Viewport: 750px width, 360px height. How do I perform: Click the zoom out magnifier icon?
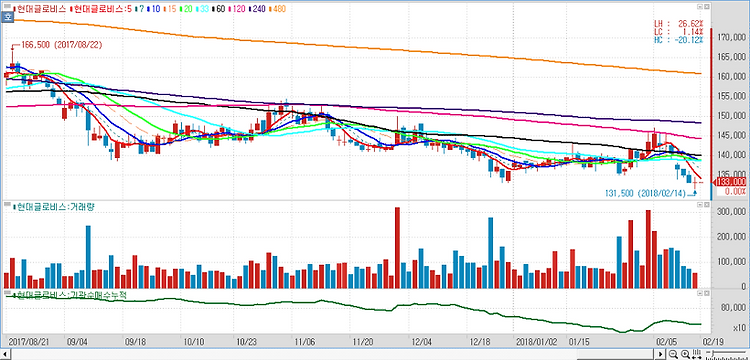pos(673,354)
